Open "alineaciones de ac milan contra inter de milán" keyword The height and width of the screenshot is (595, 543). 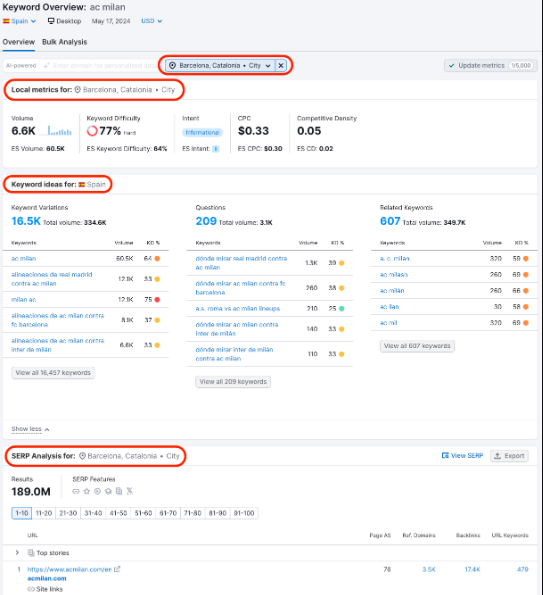pyautogui.click(x=58, y=345)
